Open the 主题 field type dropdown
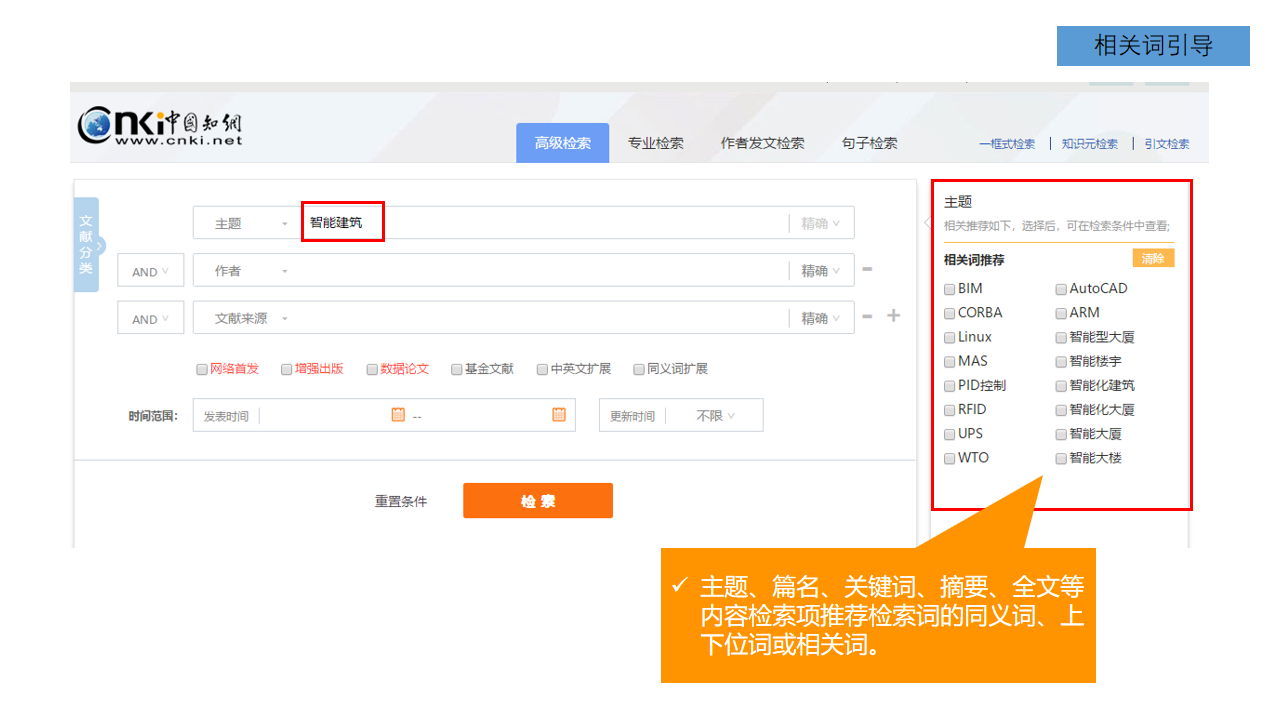The image size is (1280, 720). click(250, 223)
